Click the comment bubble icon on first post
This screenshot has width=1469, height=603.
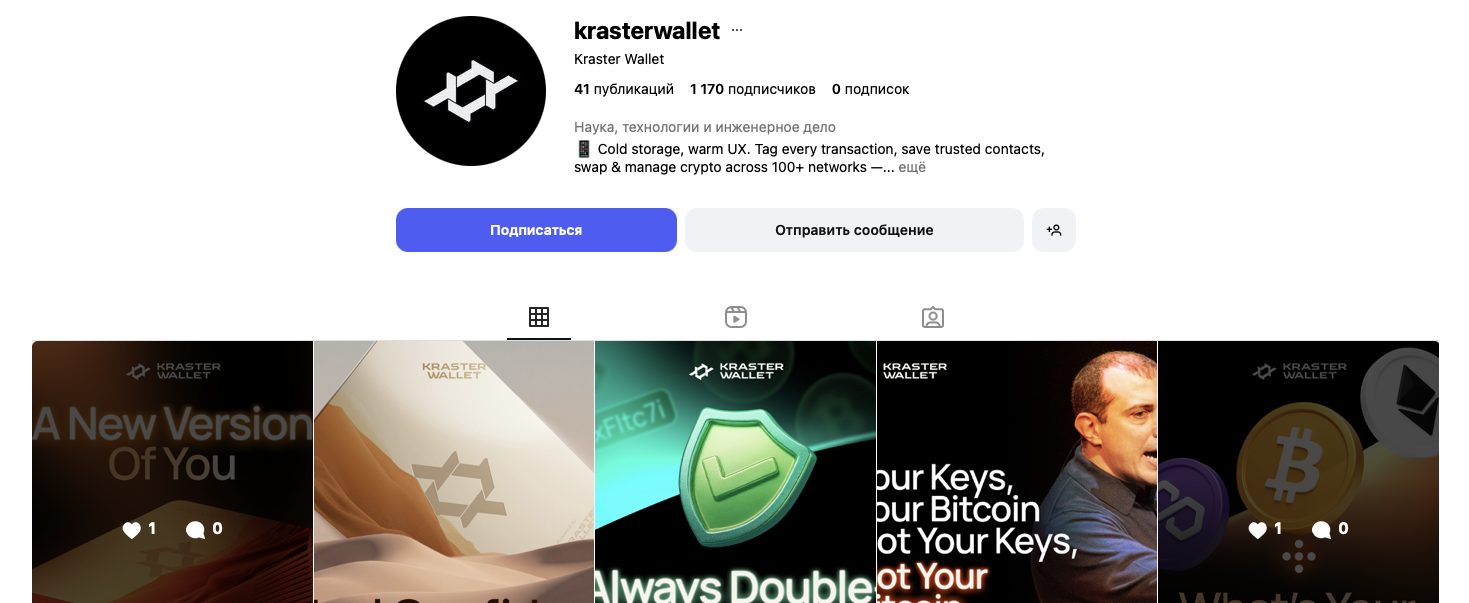[195, 530]
